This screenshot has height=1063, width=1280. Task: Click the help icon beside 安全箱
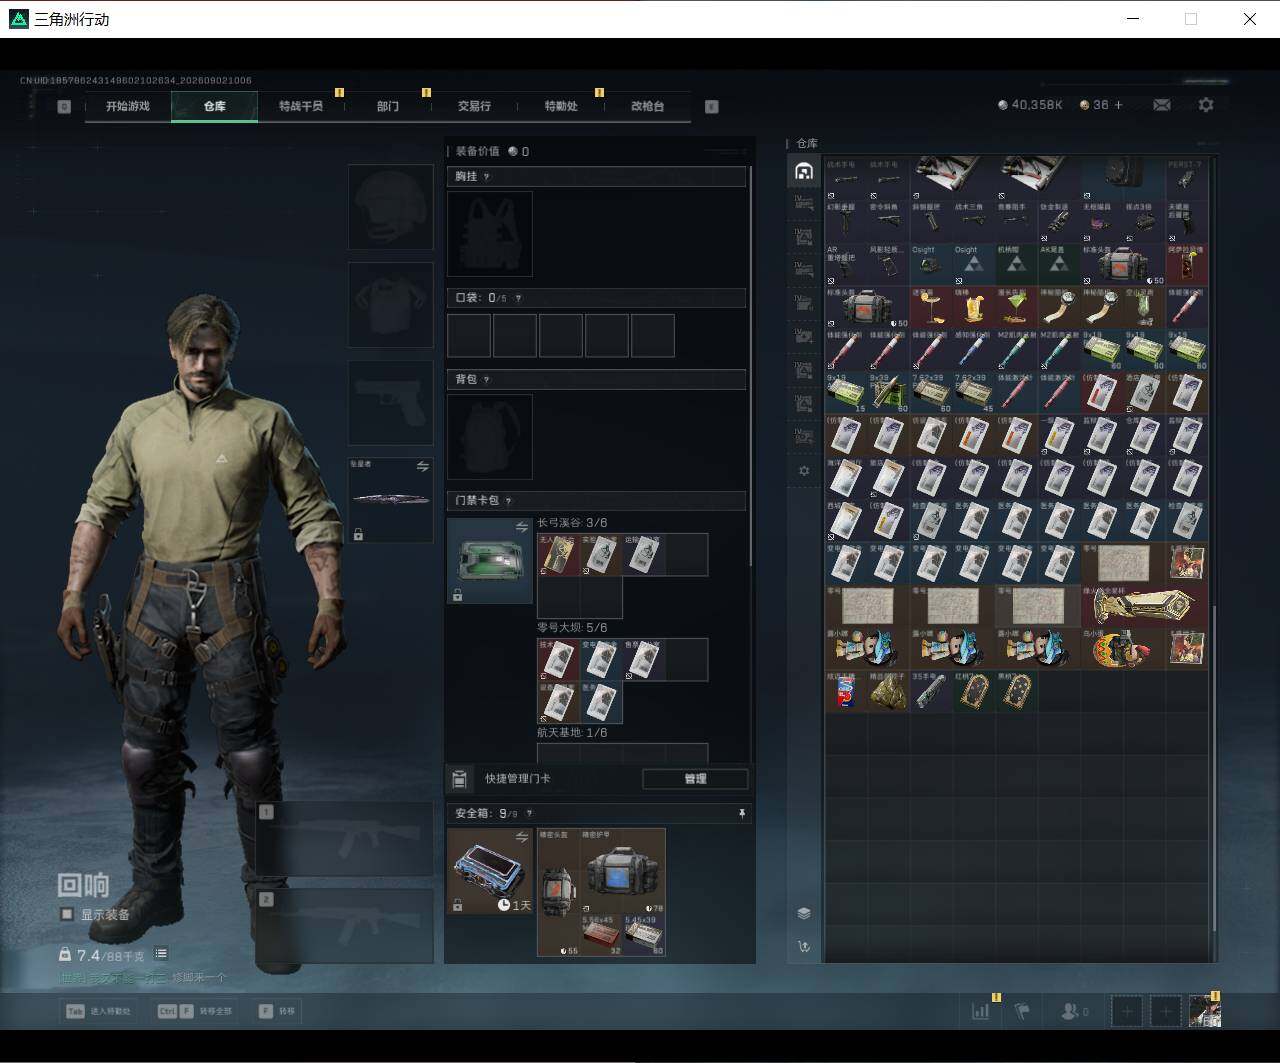[x=529, y=814]
